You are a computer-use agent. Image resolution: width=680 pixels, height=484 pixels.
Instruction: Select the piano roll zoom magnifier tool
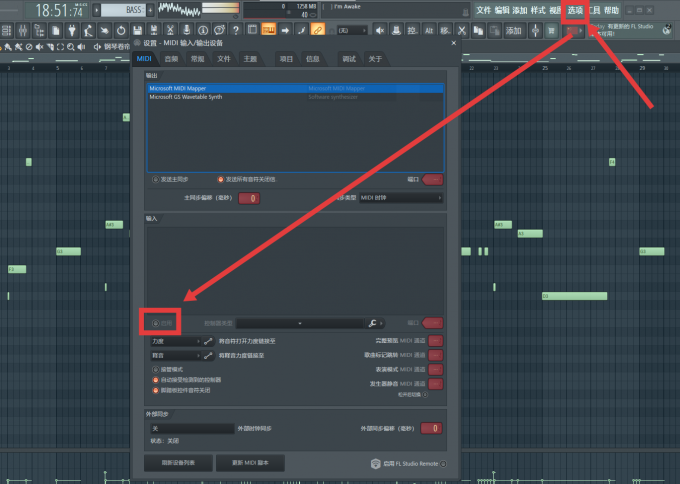coord(71,47)
